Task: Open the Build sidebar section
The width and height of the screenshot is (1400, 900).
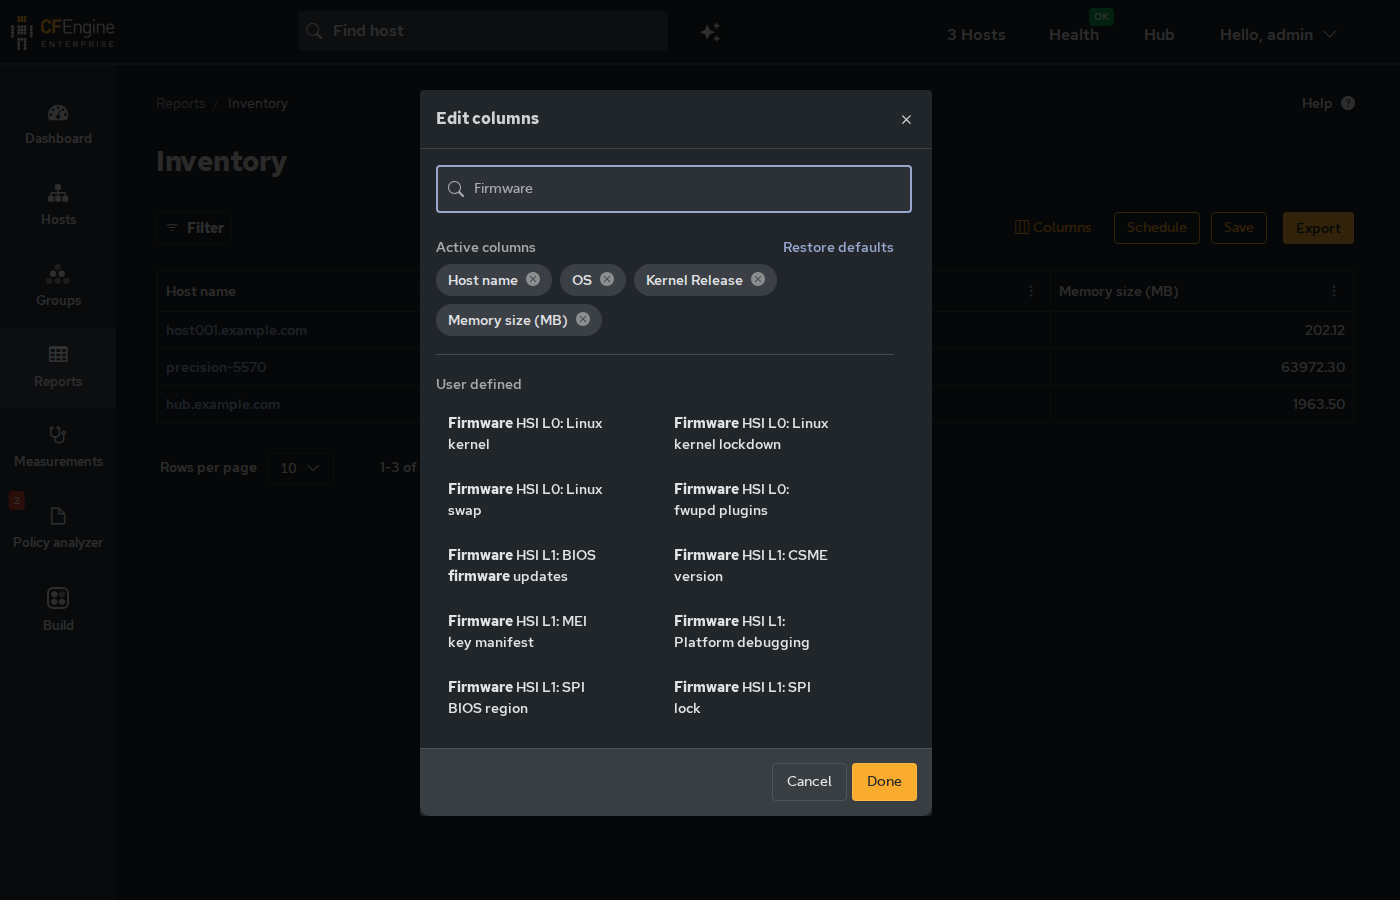Action: pyautogui.click(x=58, y=610)
